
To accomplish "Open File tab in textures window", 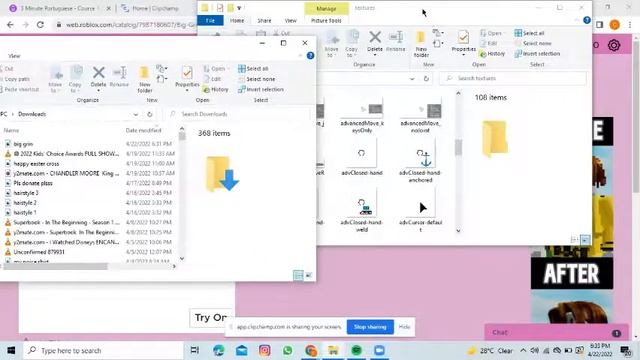I will coord(210,20).
